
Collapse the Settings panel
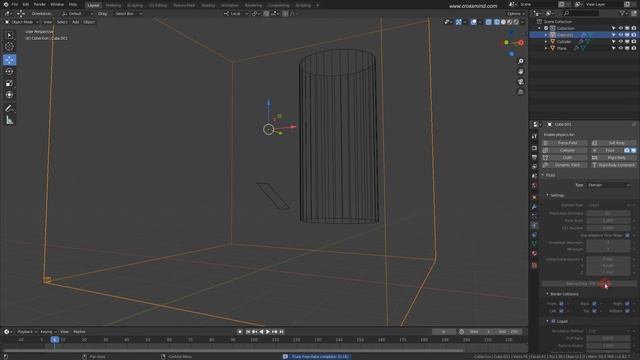[548, 196]
